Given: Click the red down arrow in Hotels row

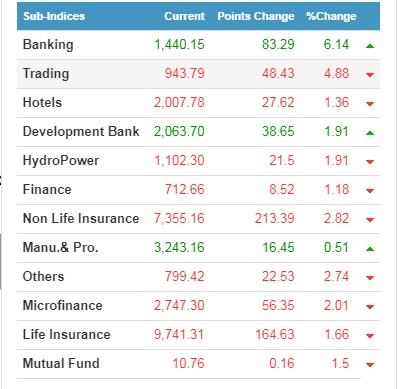Looking at the screenshot, I should pyautogui.click(x=370, y=104).
